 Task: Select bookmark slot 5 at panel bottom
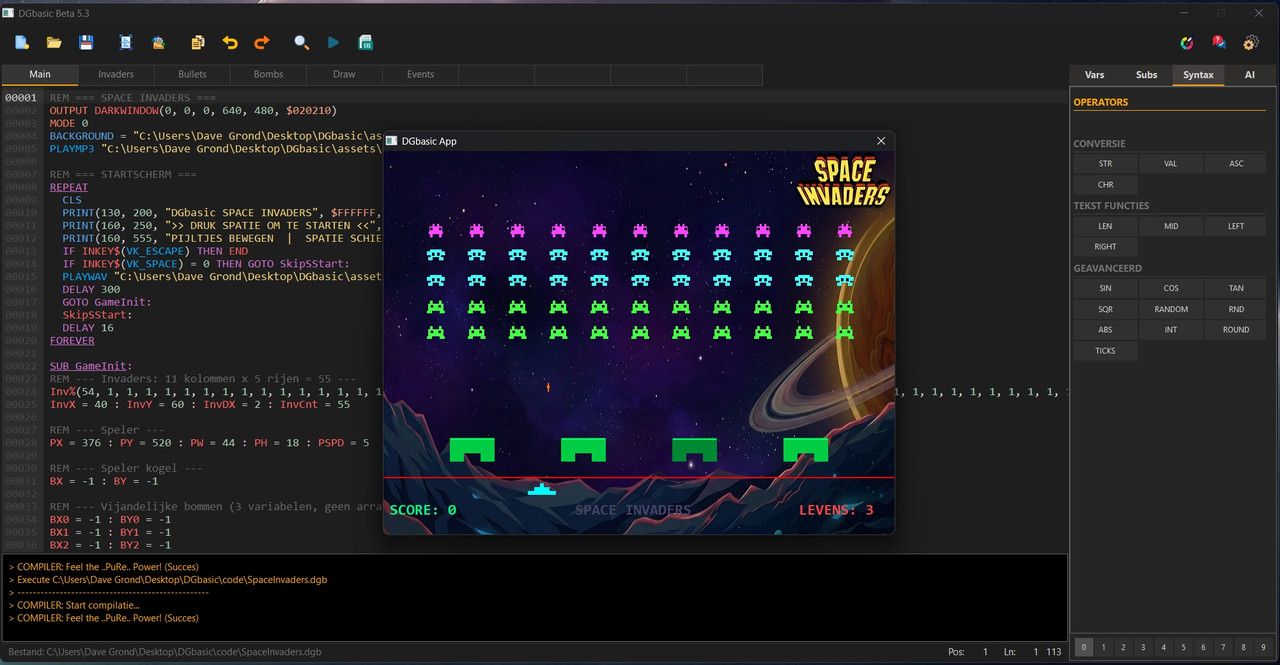(1185, 648)
